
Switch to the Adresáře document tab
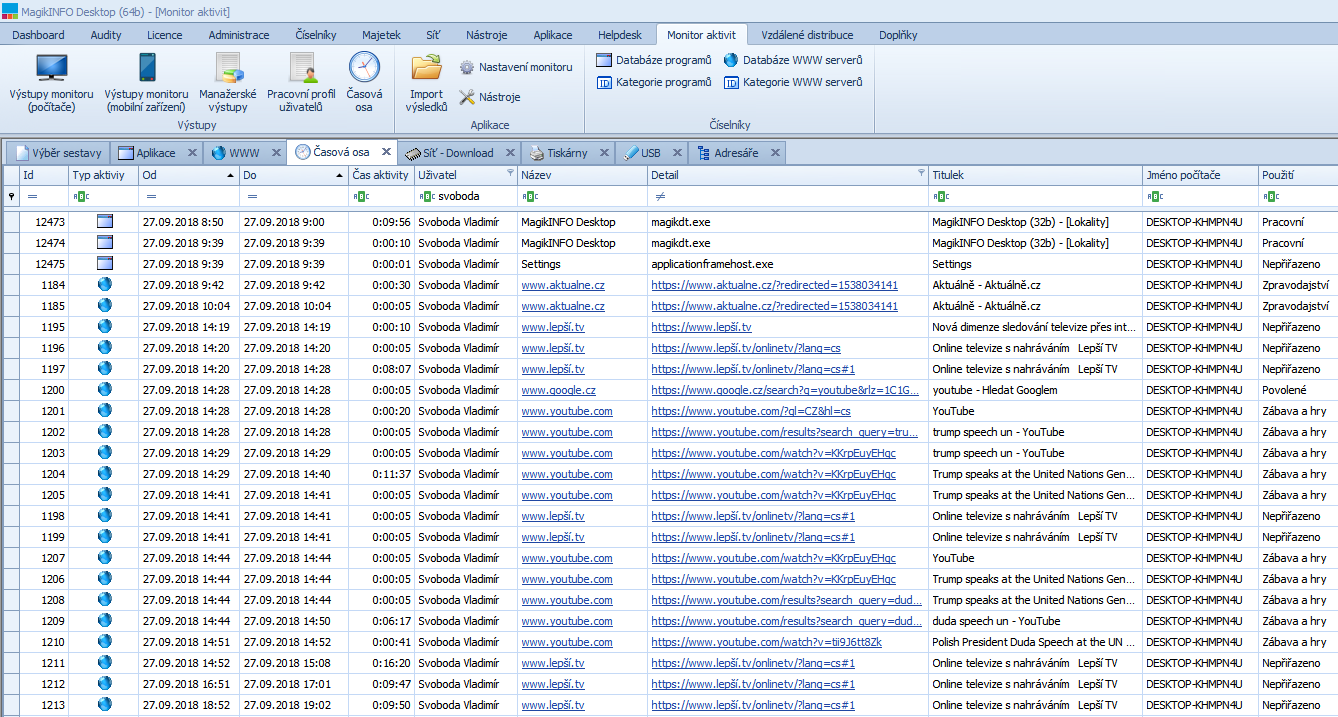(737, 153)
